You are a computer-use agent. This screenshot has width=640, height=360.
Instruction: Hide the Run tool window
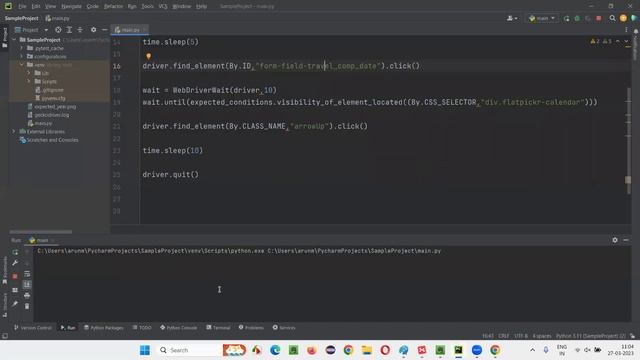(x=626, y=240)
